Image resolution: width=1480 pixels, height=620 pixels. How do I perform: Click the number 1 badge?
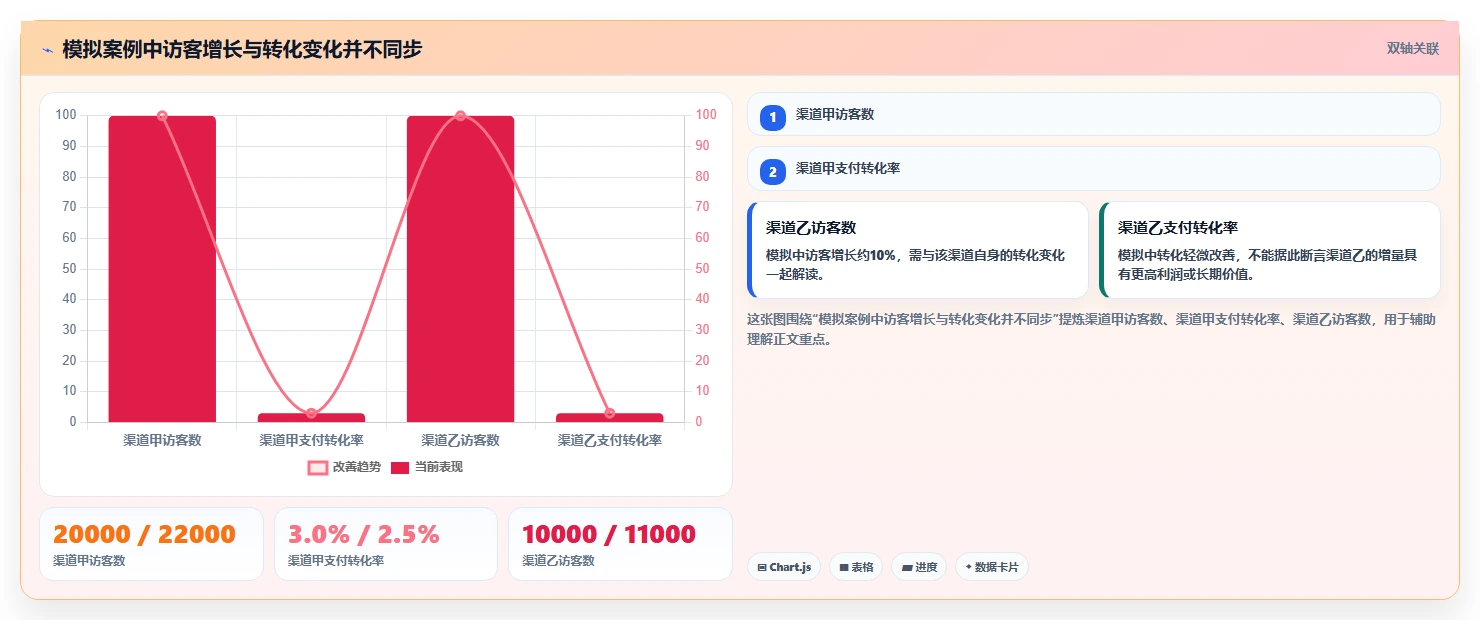pos(773,117)
